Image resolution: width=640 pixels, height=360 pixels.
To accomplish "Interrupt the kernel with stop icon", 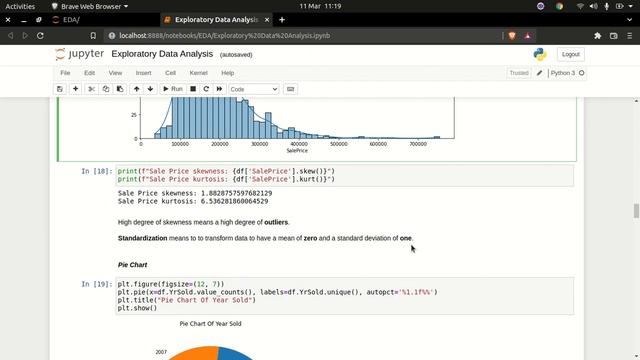I will [x=193, y=89].
